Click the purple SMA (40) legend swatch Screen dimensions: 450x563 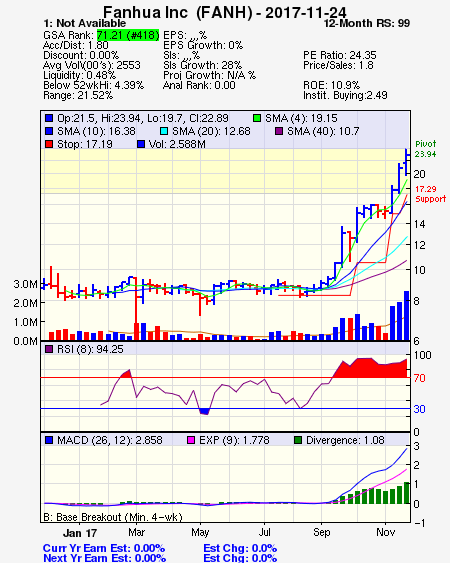[279, 131]
